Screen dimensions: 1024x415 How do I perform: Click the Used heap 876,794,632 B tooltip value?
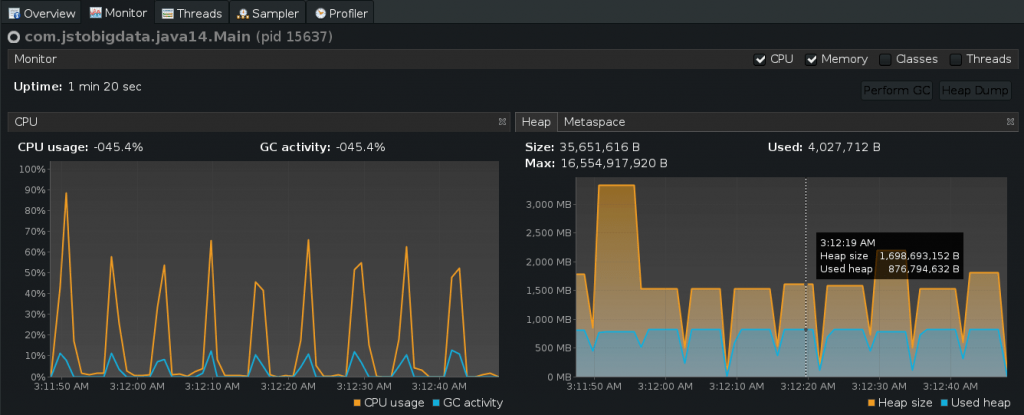(x=923, y=269)
